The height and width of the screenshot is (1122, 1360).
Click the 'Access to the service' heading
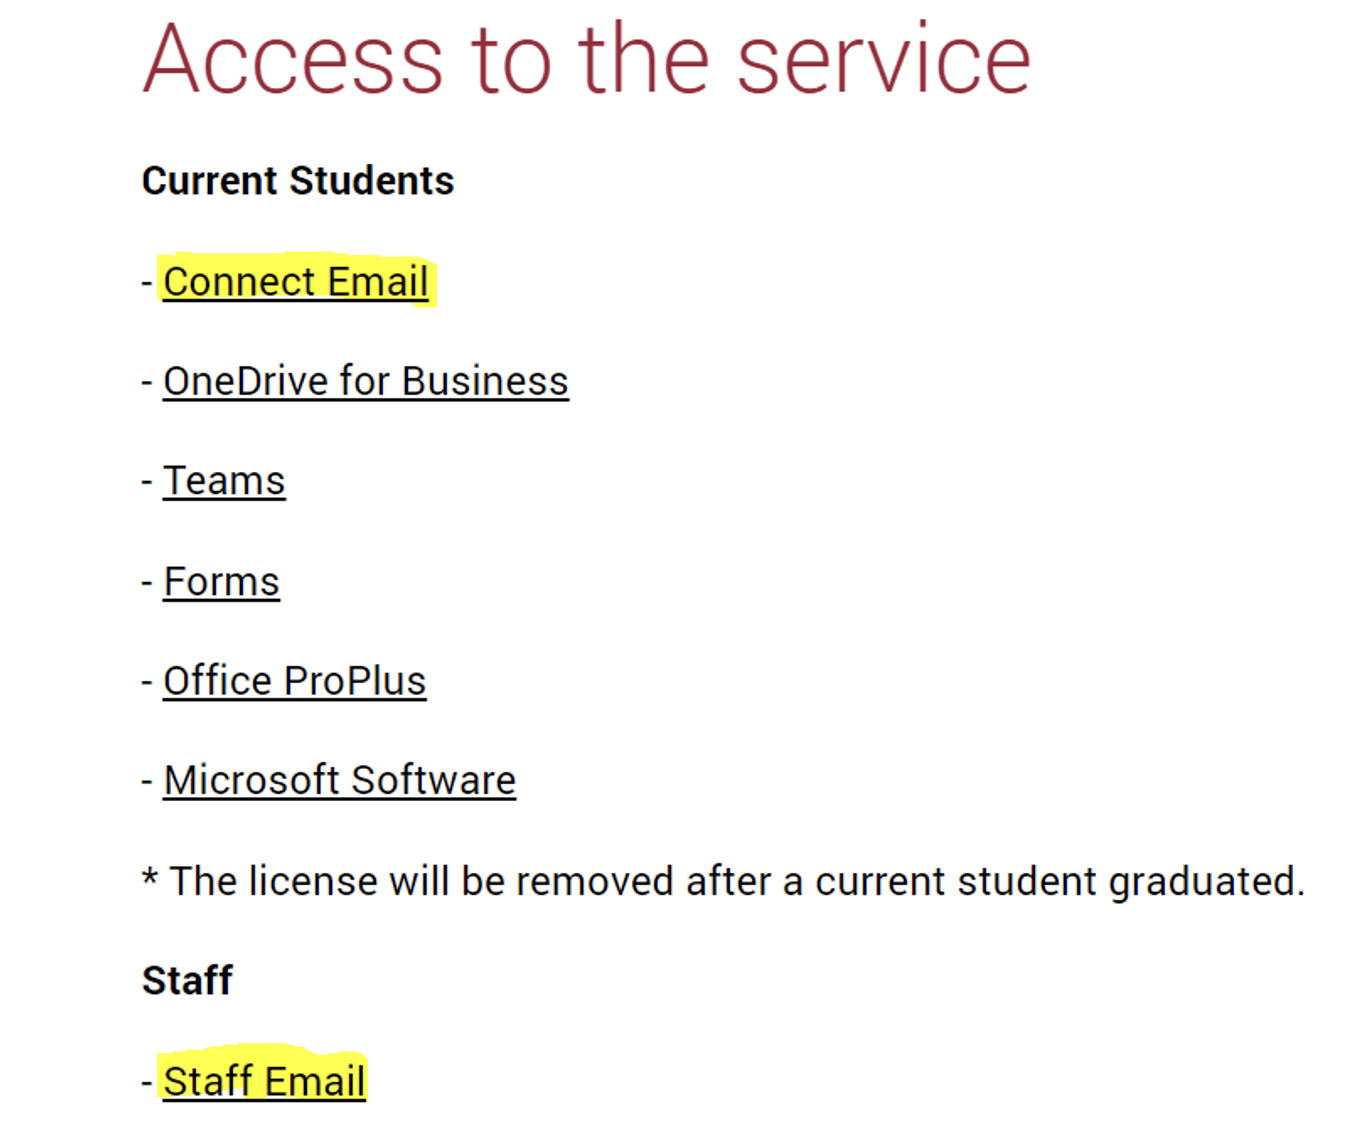pos(586,59)
